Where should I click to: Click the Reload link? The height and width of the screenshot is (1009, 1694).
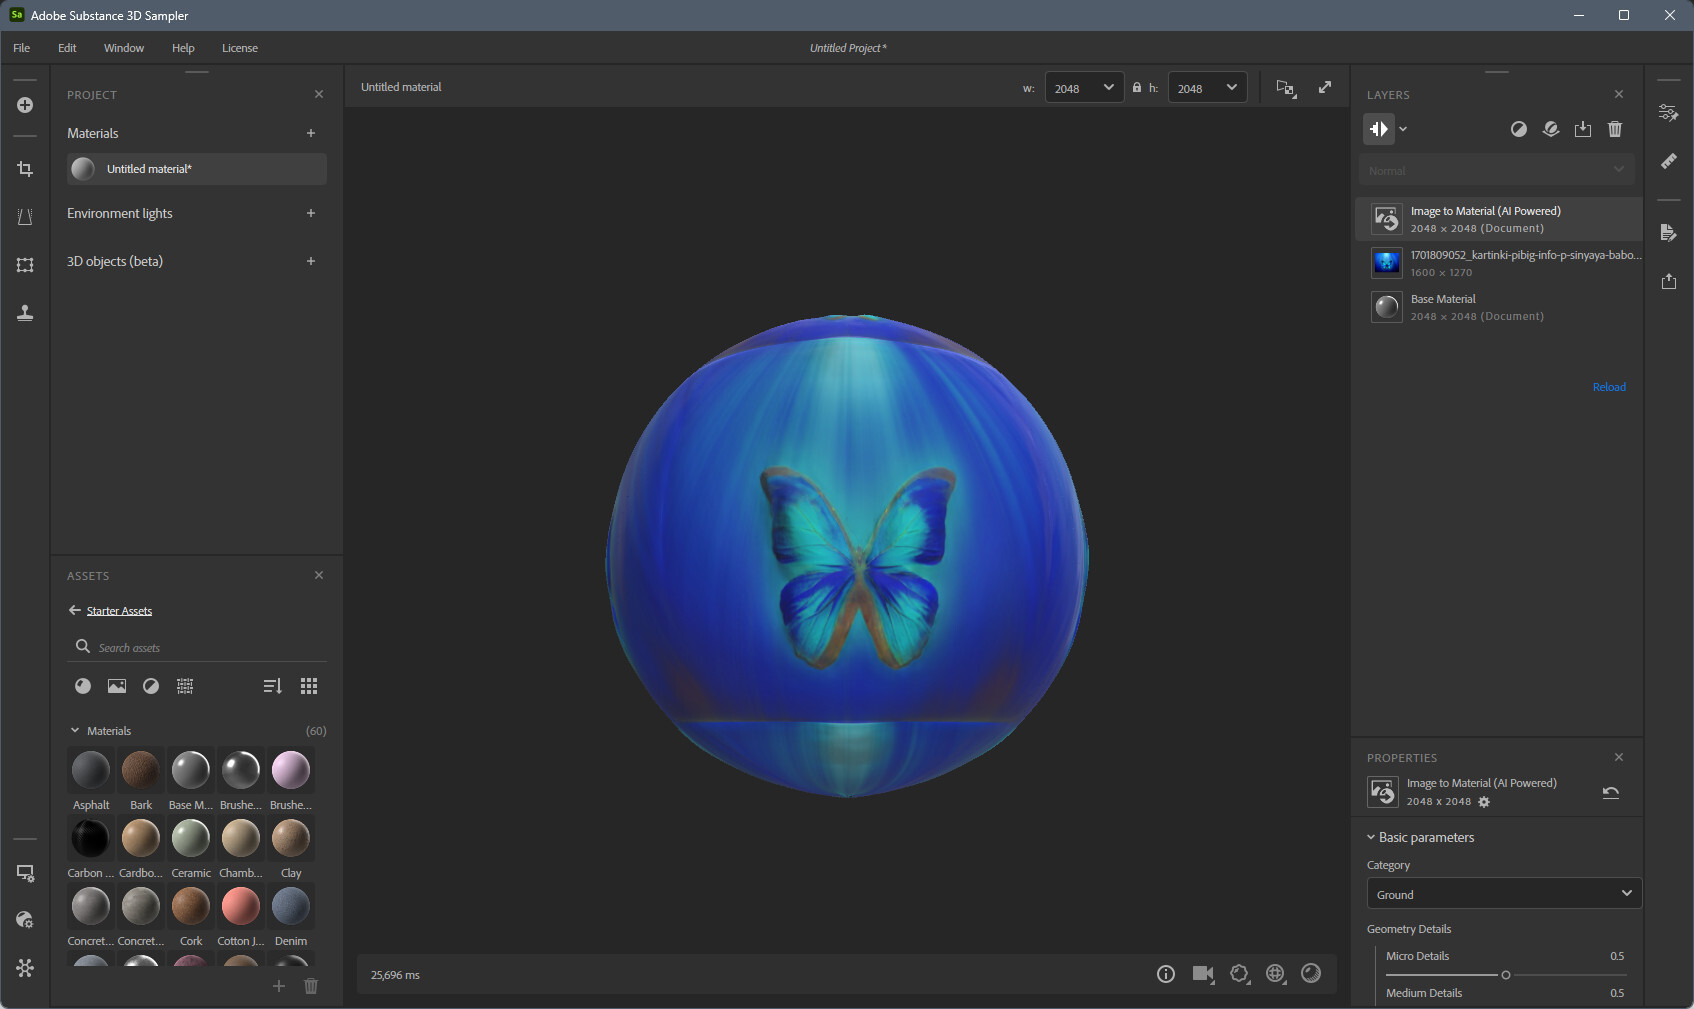pos(1608,387)
